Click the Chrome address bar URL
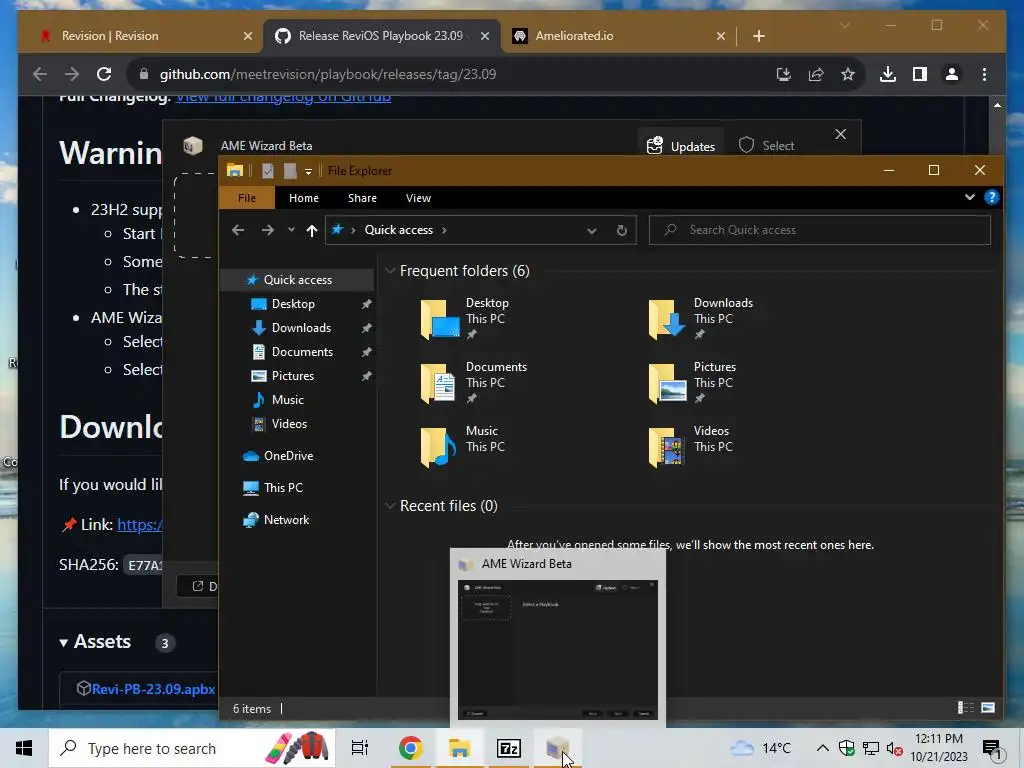Image resolution: width=1024 pixels, height=768 pixels. coord(328,74)
